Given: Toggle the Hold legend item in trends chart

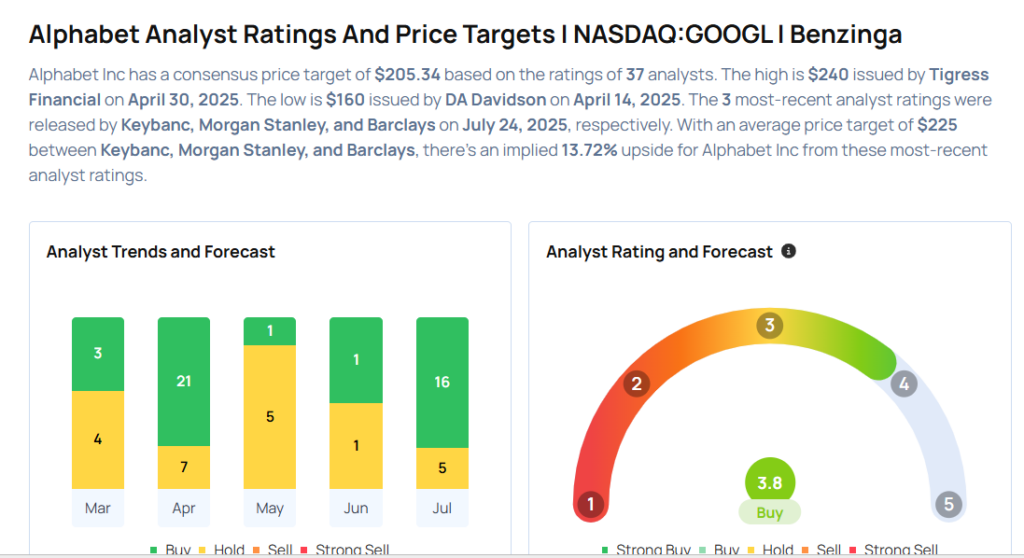Looking at the screenshot, I should 221,550.
